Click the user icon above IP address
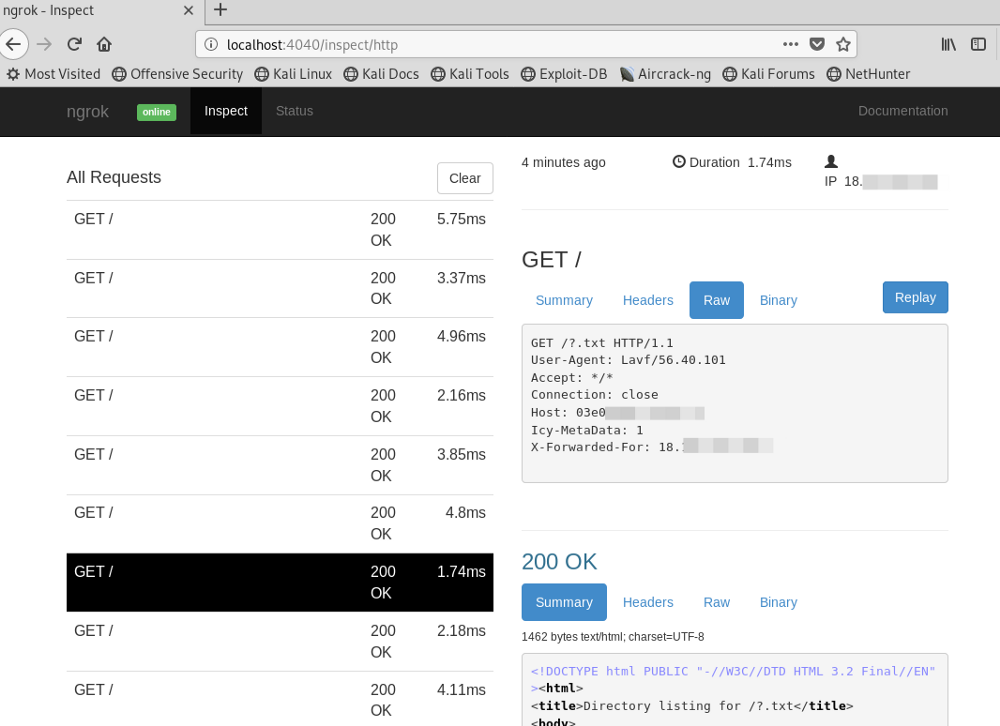The height and width of the screenshot is (726, 1000). [831, 161]
